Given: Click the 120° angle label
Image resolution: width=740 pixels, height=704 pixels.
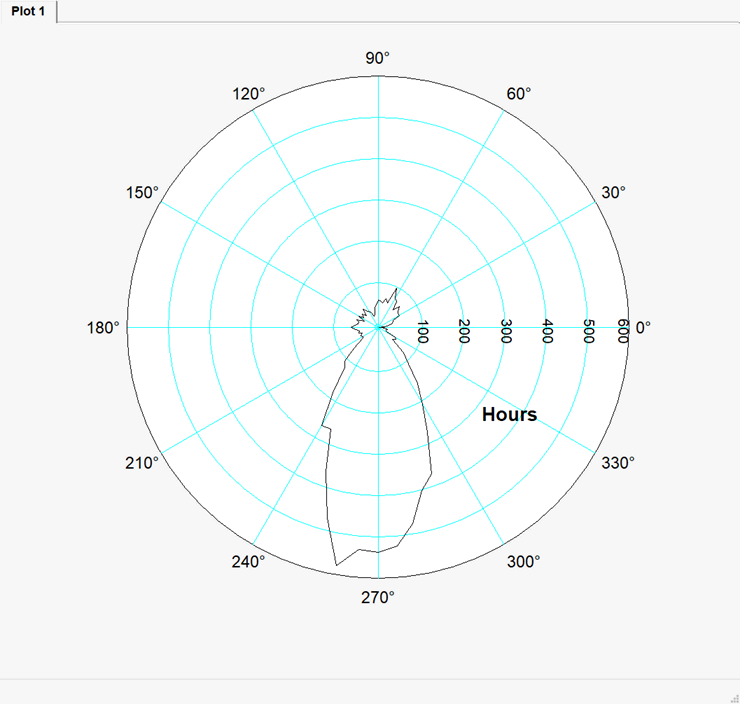Looking at the screenshot, I should [249, 93].
